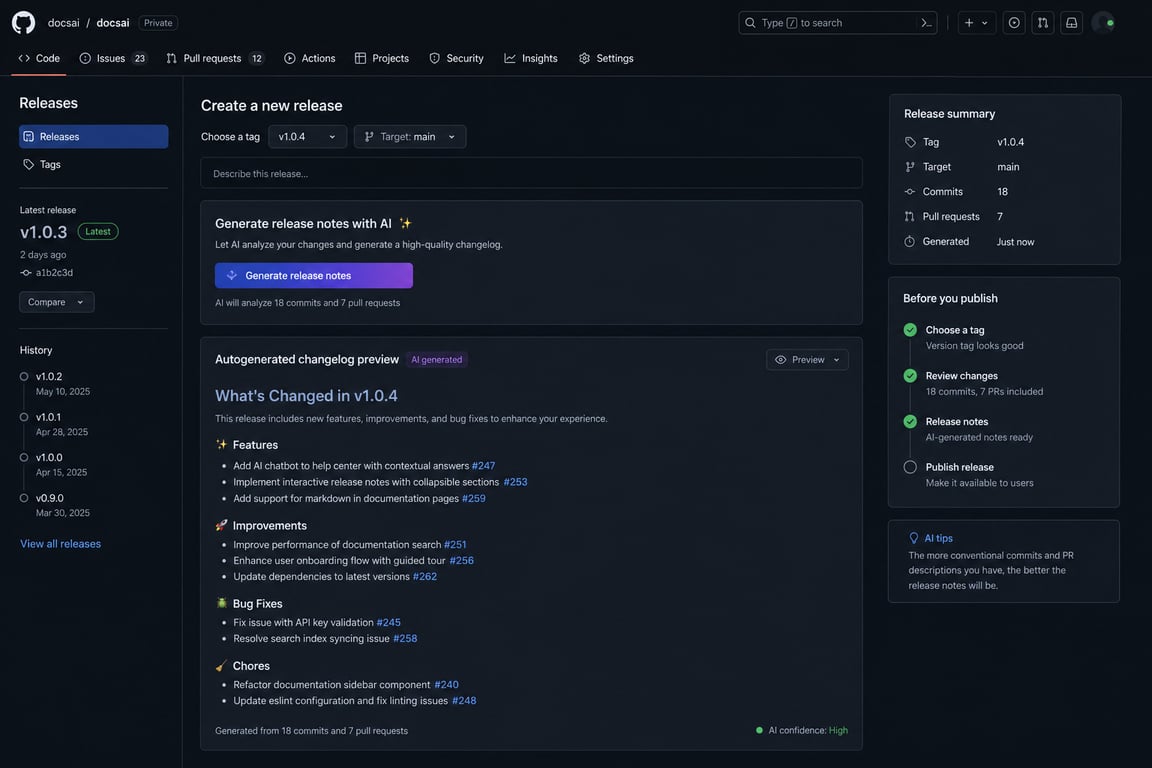Image resolution: width=1152 pixels, height=768 pixels.
Task: Switch to the Actions tab
Action: click(309, 58)
